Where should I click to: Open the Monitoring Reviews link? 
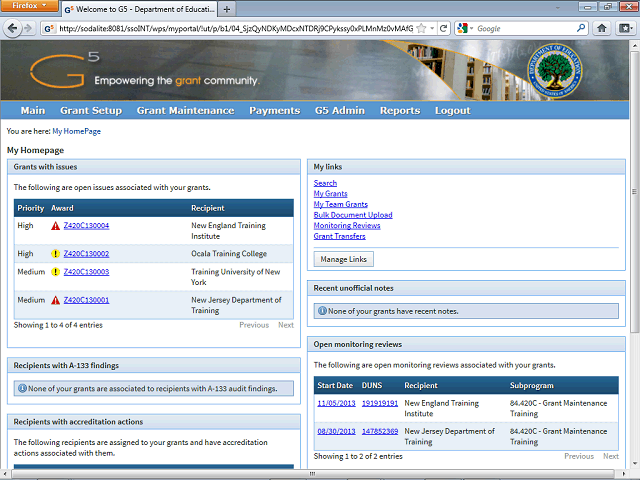(347, 226)
